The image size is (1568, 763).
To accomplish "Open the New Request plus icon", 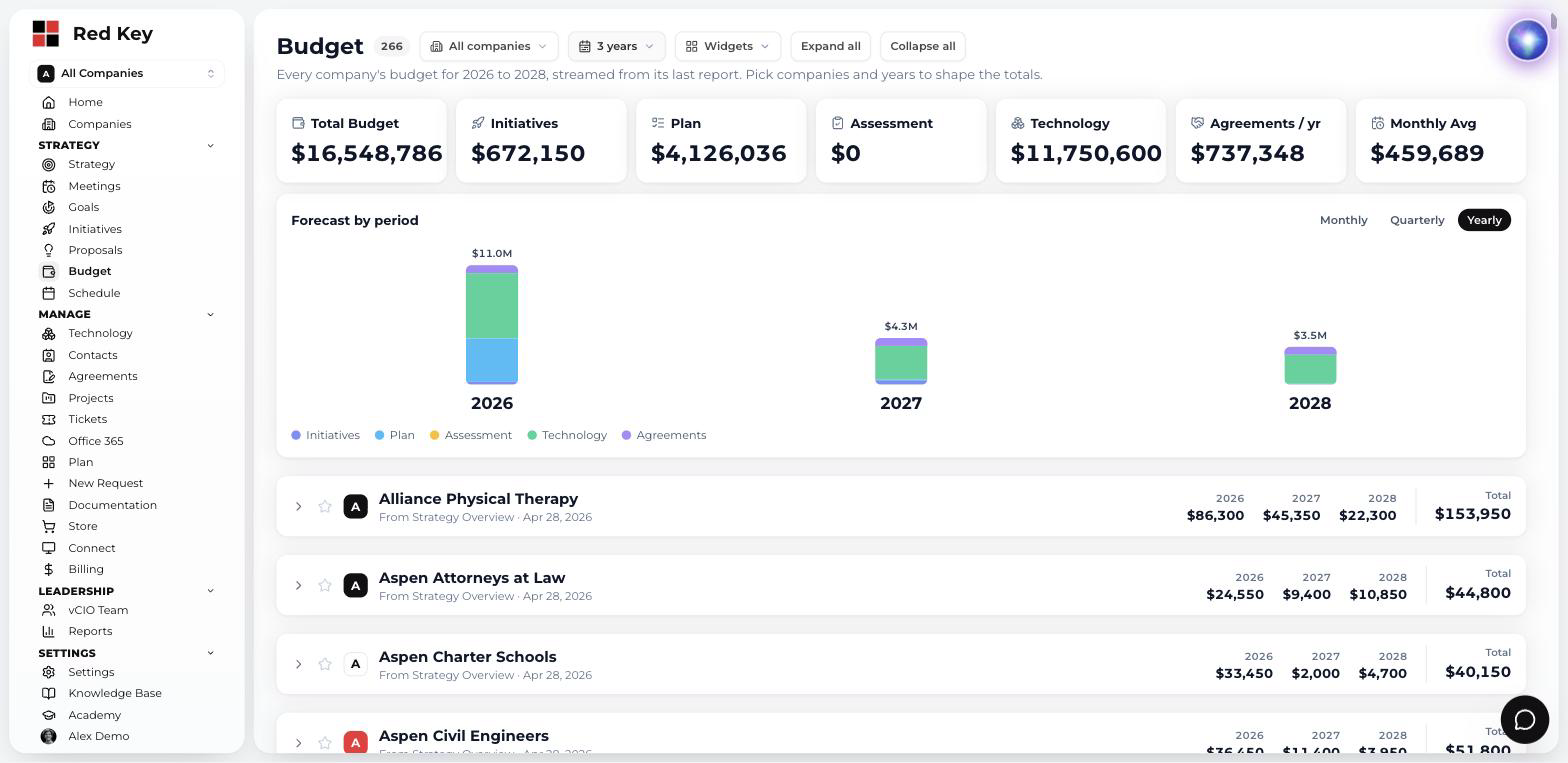I will [48, 483].
